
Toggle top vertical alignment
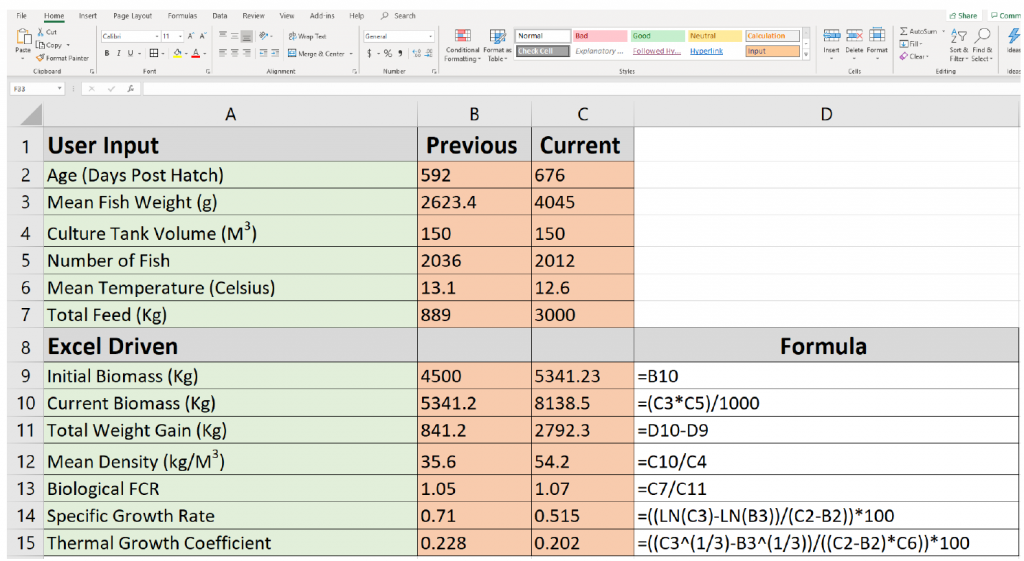pos(223,36)
